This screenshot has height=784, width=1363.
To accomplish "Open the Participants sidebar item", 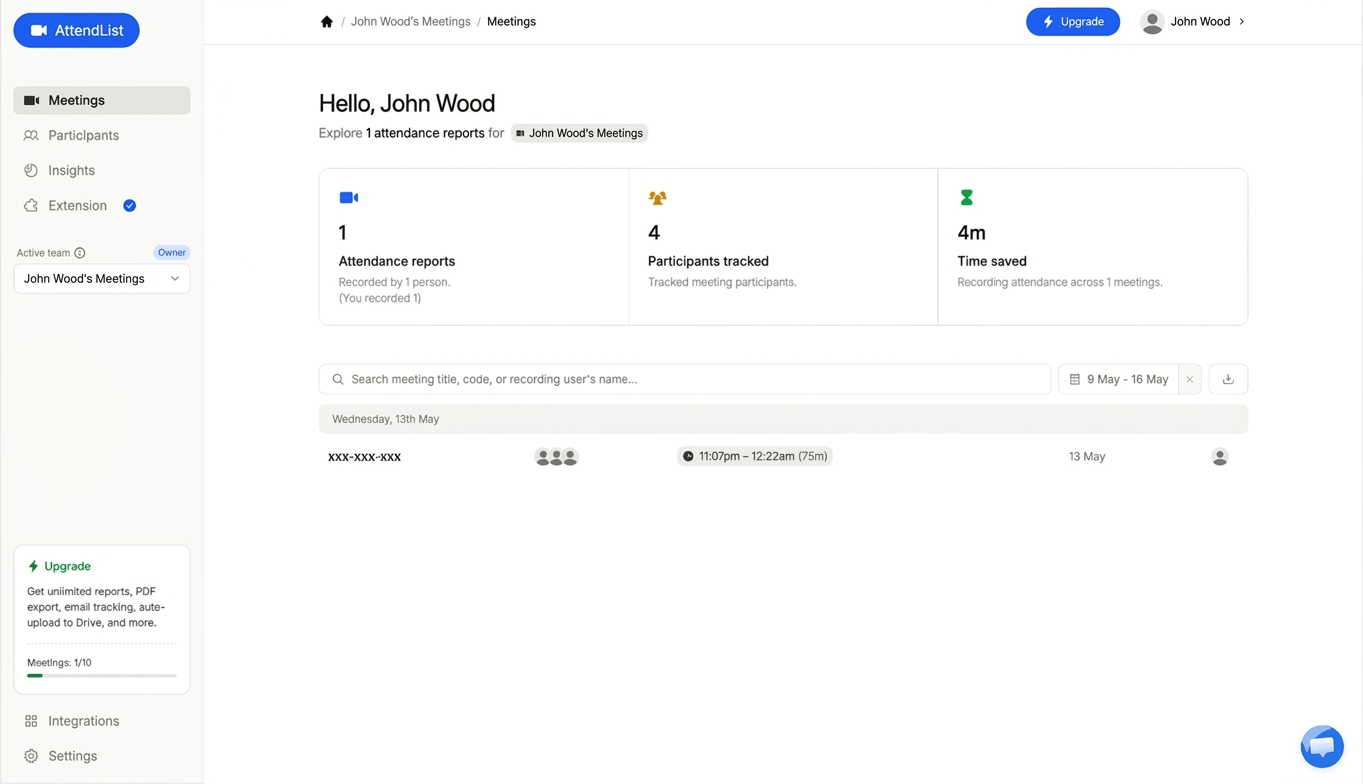I will (x=102, y=135).
